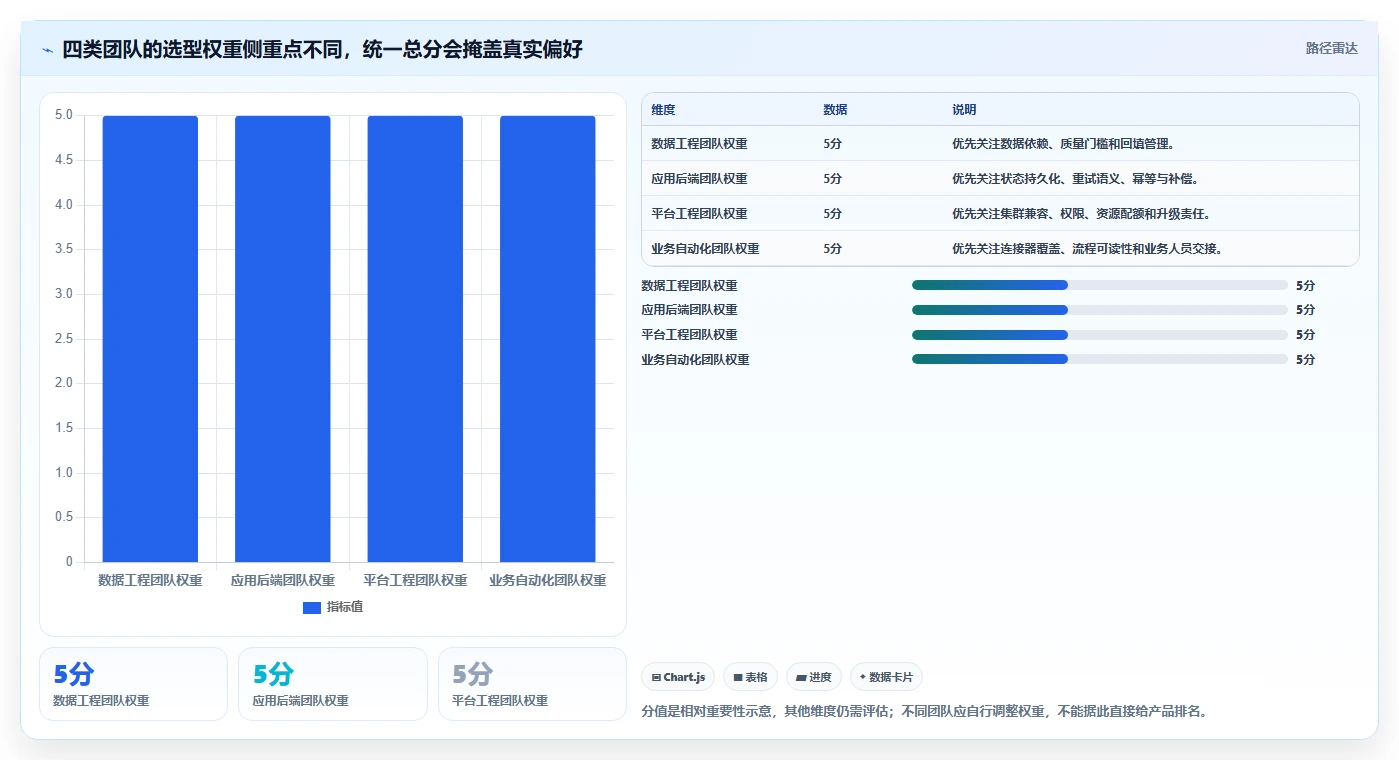
Task: Click the footnote starting '分值是相对重要性示意'
Action: click(x=924, y=712)
